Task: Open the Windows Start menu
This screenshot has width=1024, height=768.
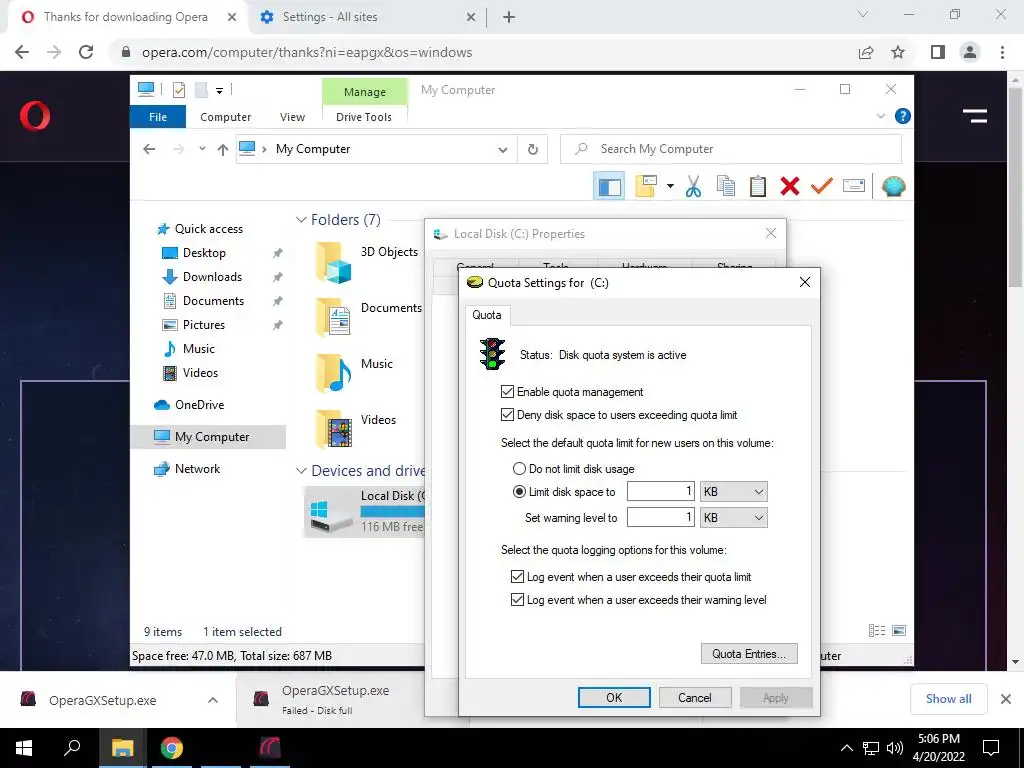Action: 24,748
